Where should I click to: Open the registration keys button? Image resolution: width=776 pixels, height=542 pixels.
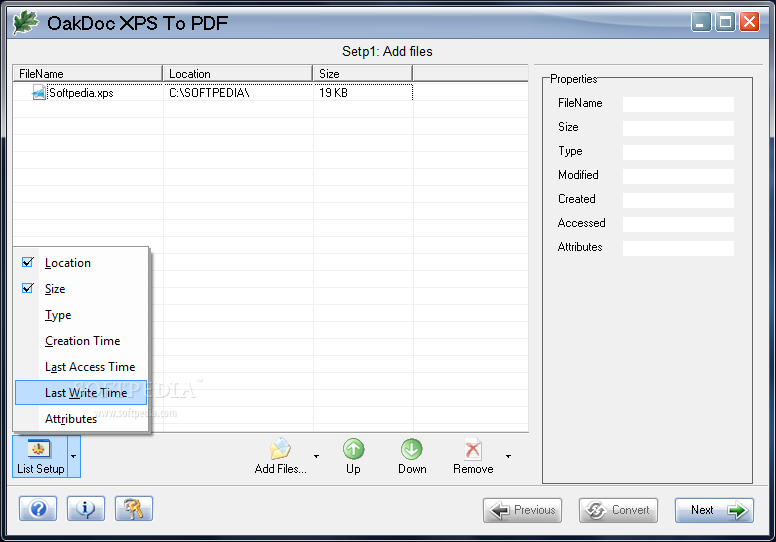134,509
